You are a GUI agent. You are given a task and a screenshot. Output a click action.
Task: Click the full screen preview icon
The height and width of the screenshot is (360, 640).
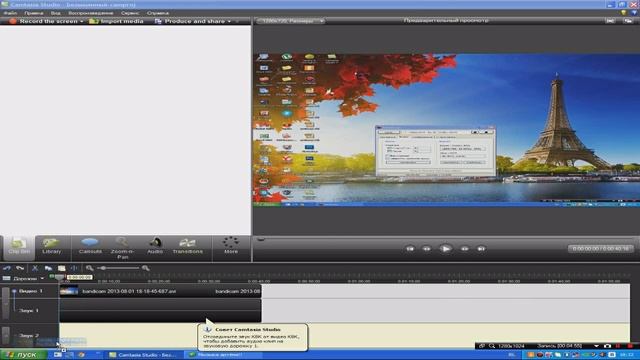click(x=610, y=21)
